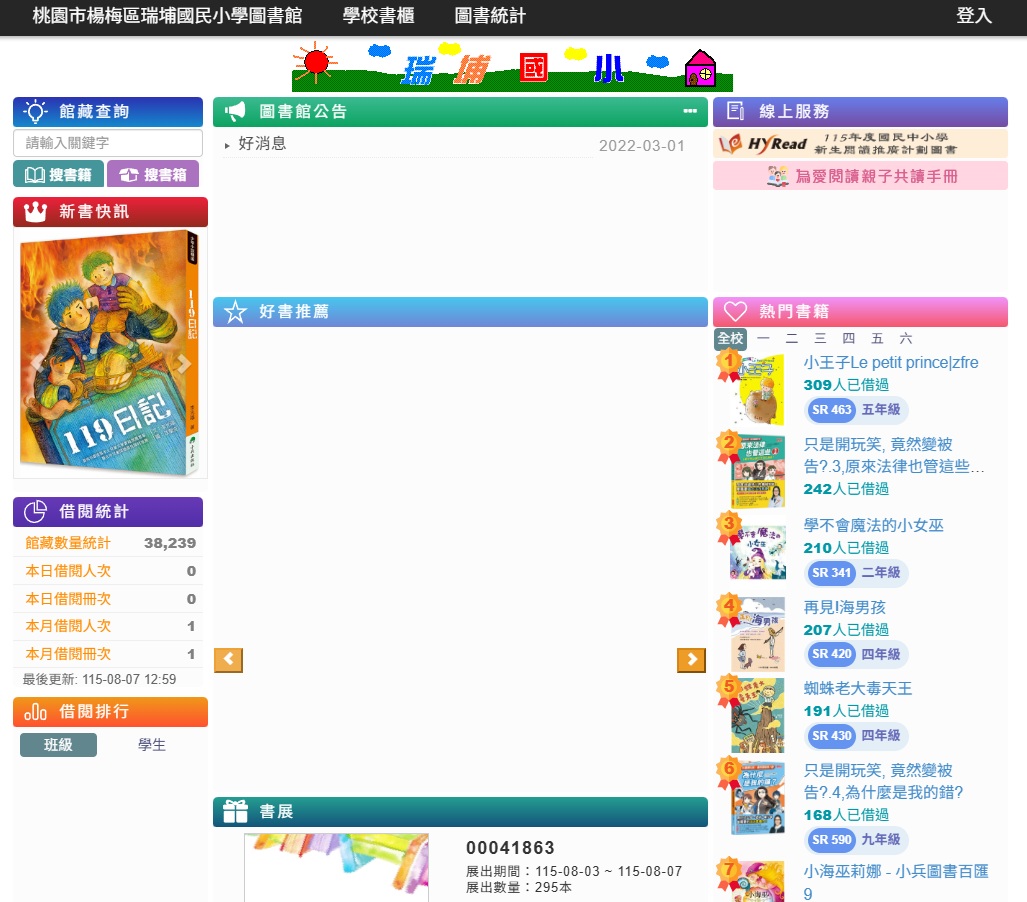1027x902 pixels.
Task: Click the document icon beside 線上服務
Action: point(736,111)
